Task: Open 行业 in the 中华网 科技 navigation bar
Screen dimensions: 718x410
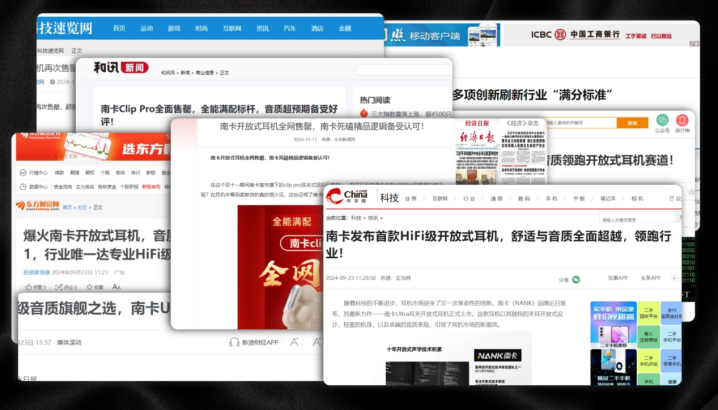Action: click(x=469, y=198)
